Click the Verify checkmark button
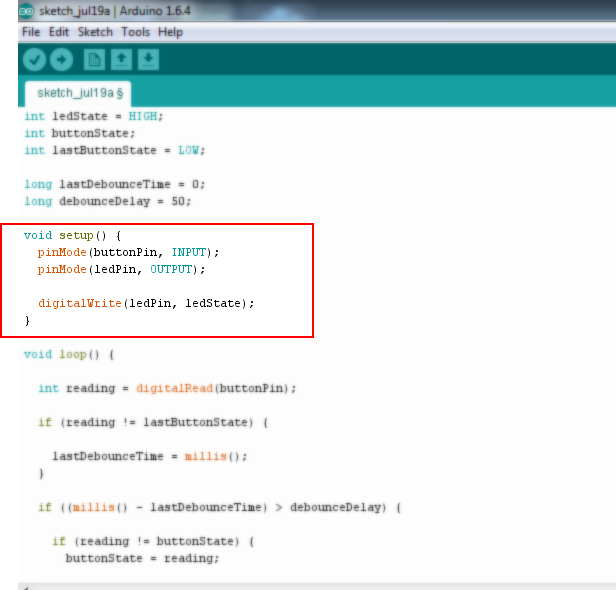This screenshot has width=616, height=590. (35, 60)
